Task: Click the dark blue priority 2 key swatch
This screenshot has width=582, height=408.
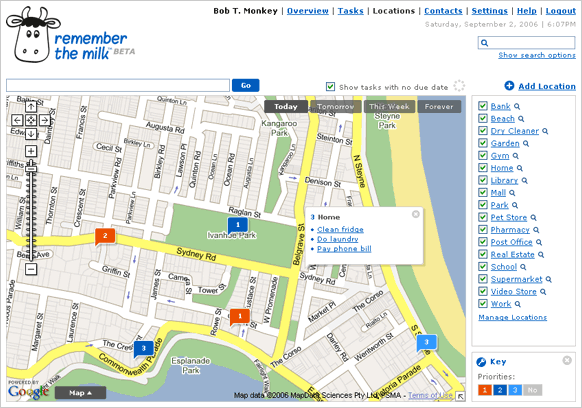Action: (500, 390)
